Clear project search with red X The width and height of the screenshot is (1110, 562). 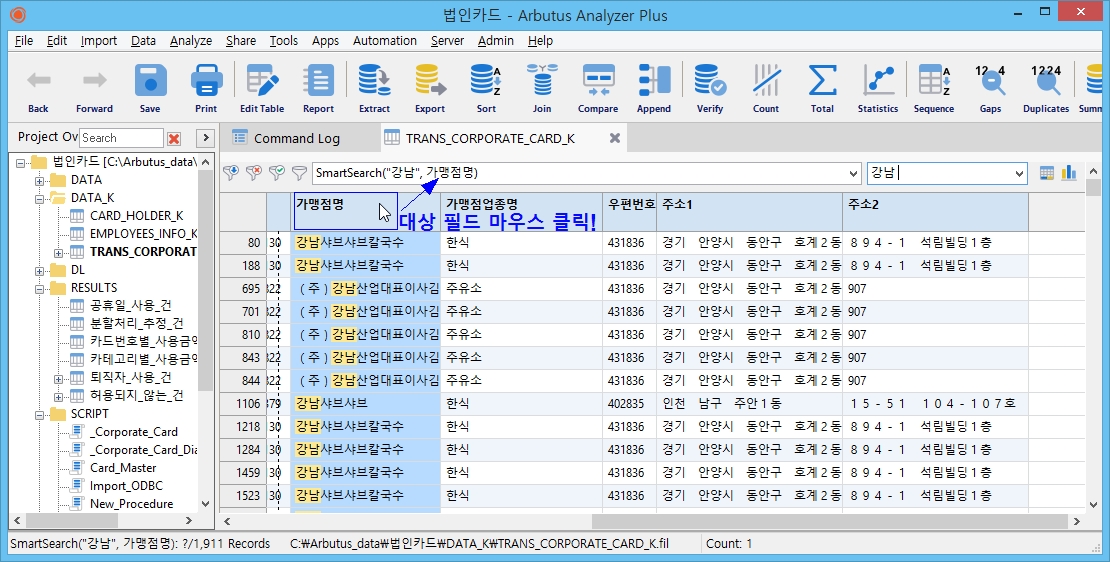[x=173, y=138]
